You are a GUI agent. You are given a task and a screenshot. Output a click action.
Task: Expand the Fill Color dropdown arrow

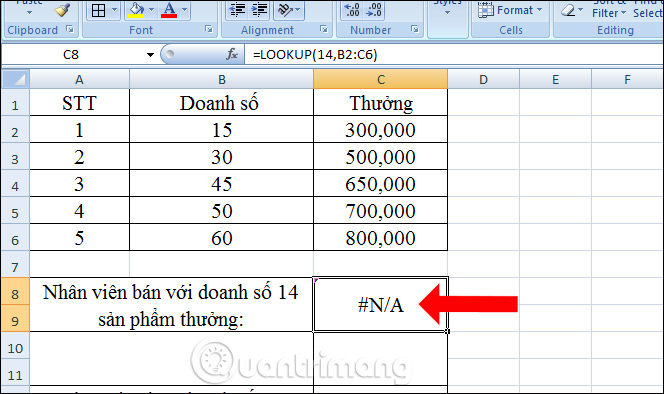point(151,10)
